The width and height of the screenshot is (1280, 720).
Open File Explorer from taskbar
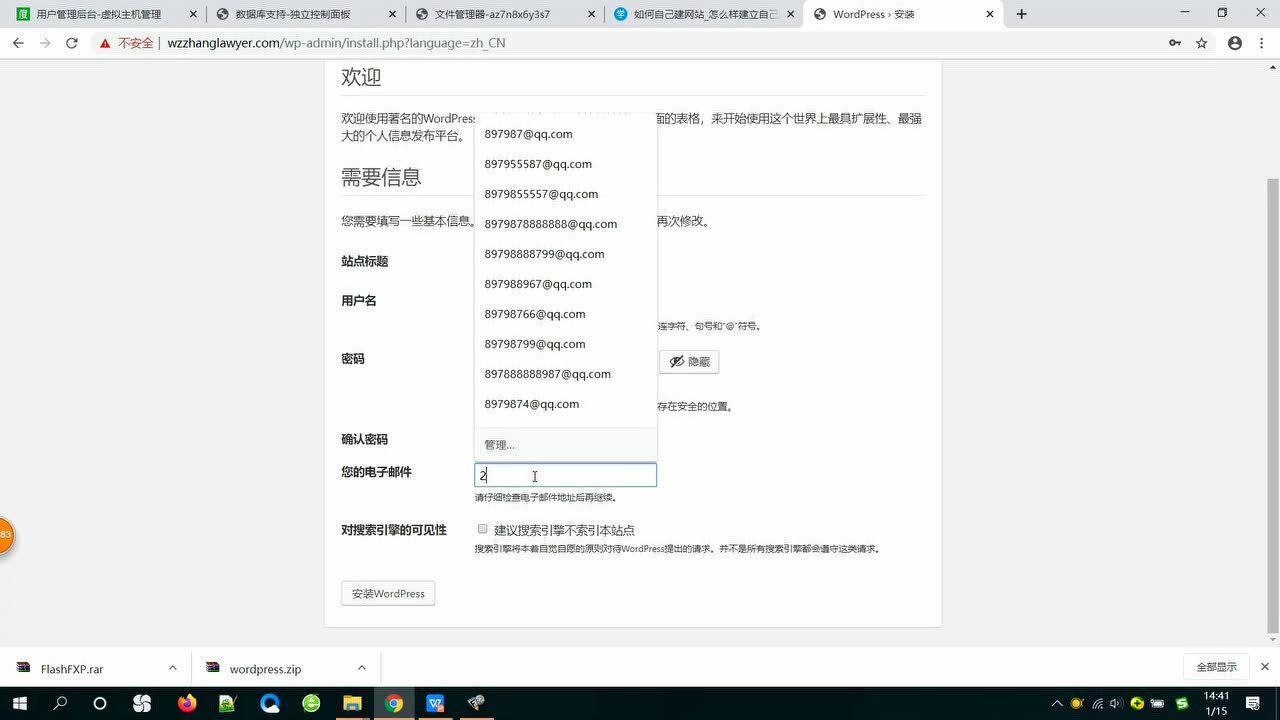point(352,703)
